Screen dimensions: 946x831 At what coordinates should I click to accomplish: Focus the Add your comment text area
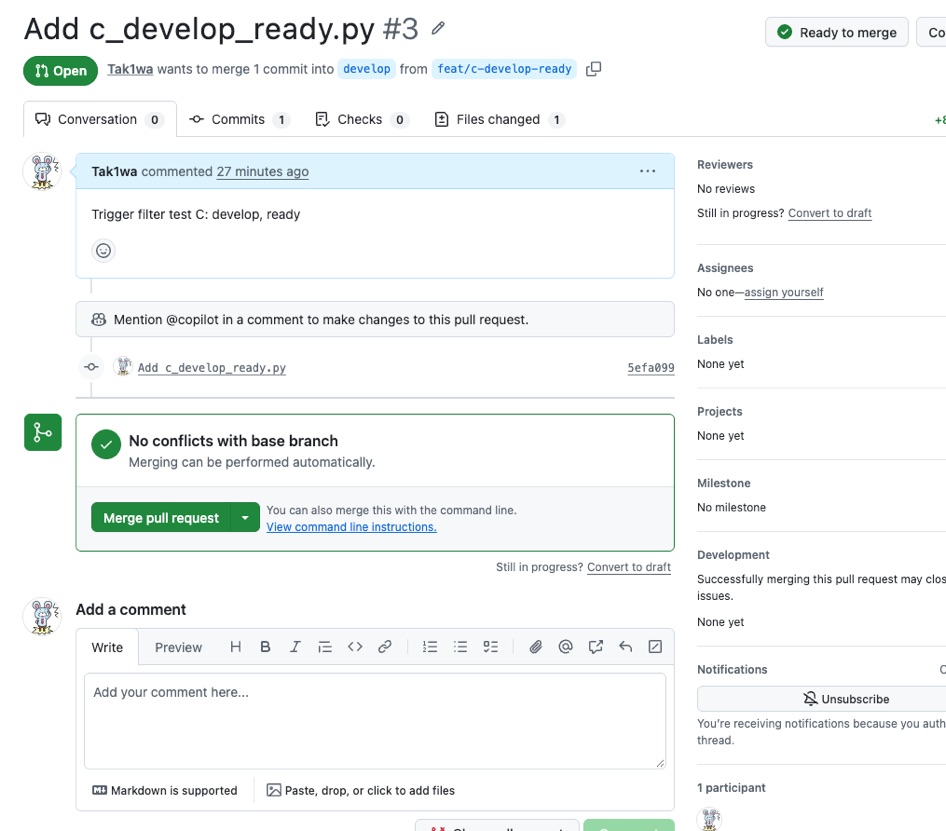point(375,721)
